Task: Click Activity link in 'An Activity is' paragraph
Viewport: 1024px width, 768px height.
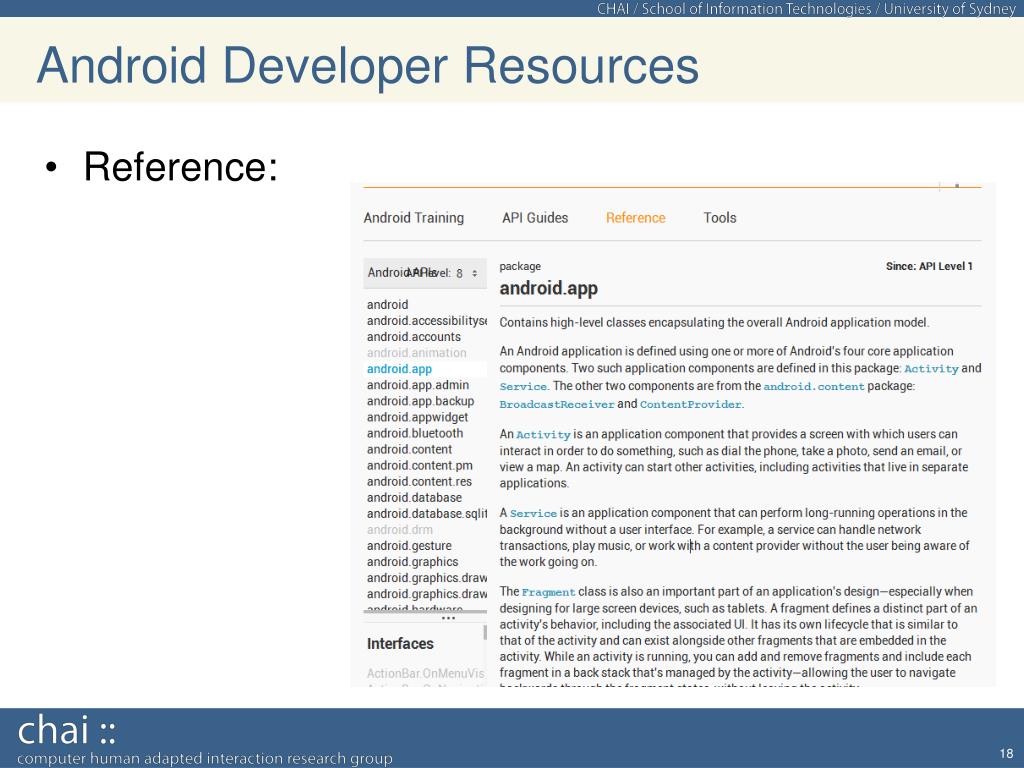Action: (543, 435)
